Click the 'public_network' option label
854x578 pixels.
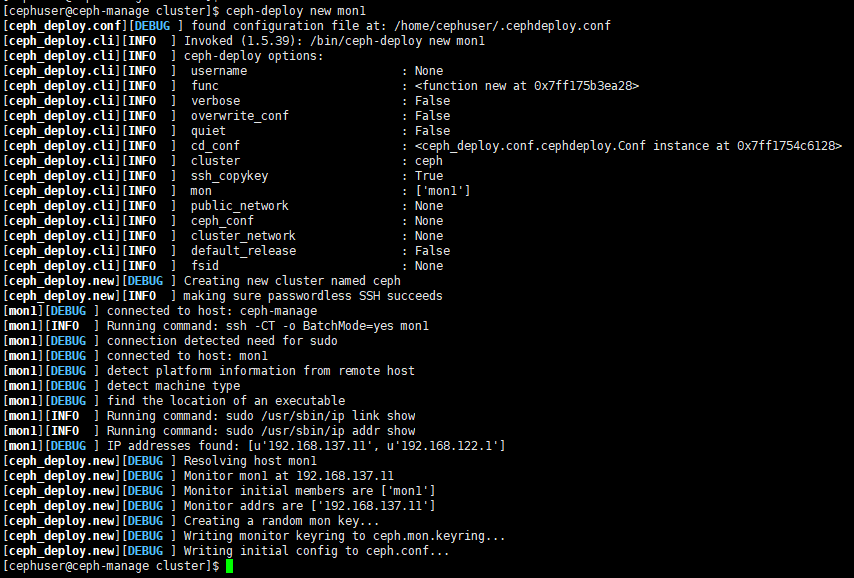pos(240,206)
